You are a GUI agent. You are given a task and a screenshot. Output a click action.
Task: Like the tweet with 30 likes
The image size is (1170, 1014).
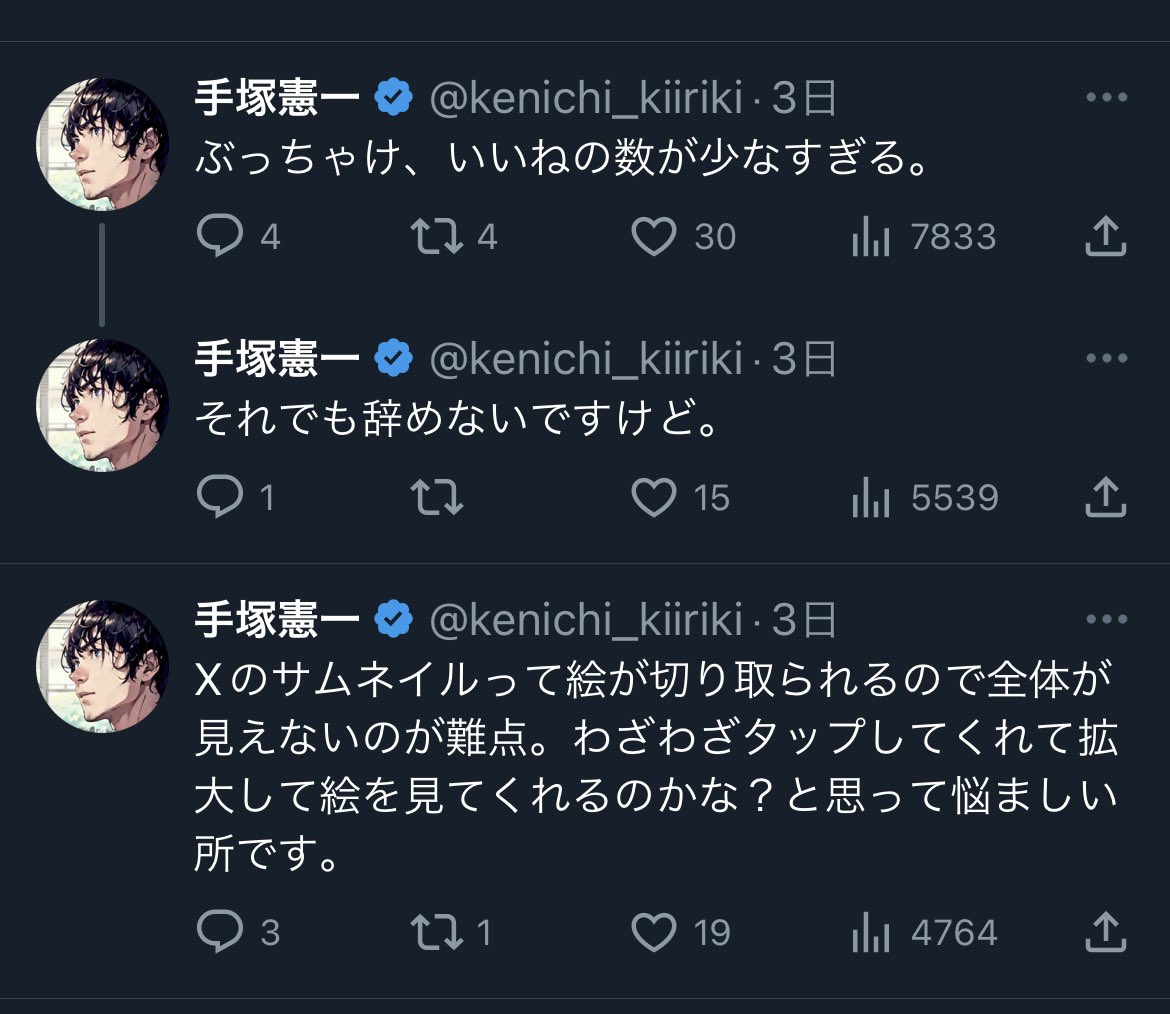tap(655, 237)
